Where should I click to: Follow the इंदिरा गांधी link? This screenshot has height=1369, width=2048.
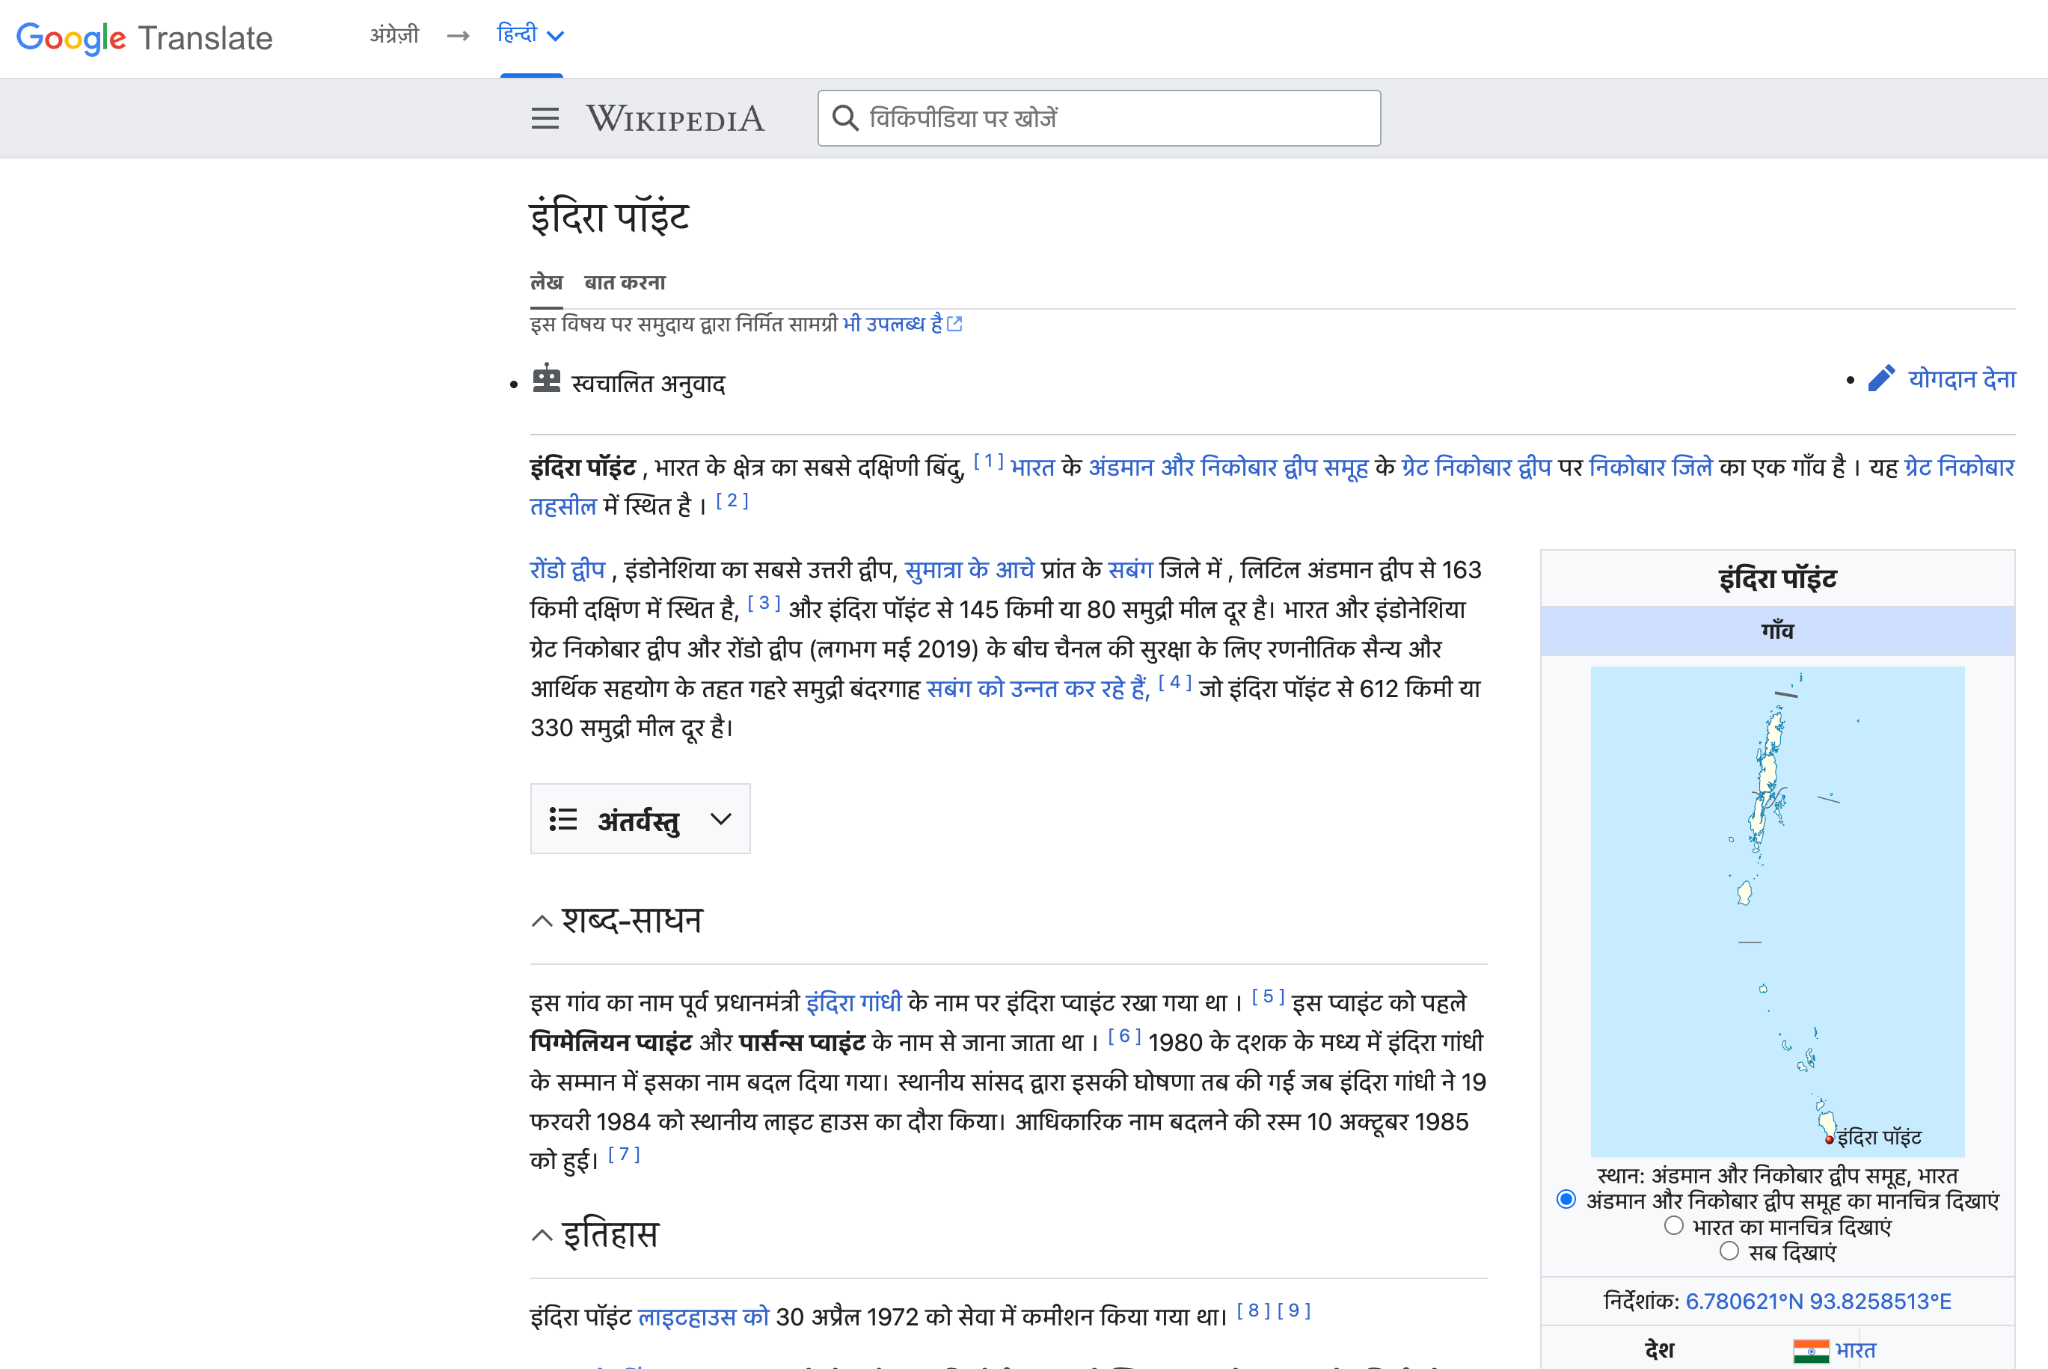[856, 1001]
